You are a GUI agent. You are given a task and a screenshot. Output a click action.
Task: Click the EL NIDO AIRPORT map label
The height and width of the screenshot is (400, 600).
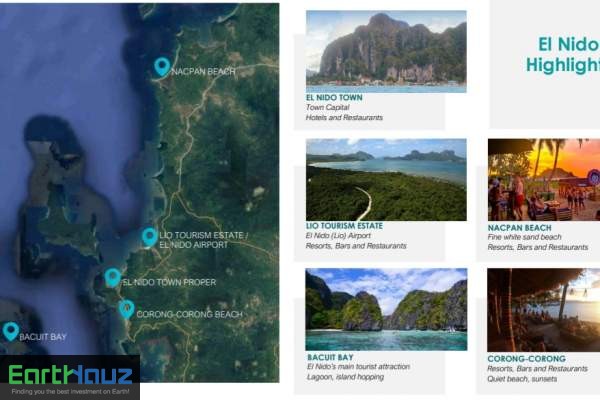click(194, 245)
